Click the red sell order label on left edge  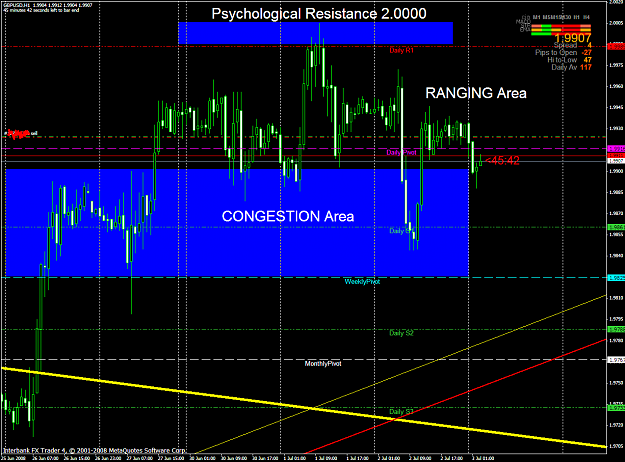tap(20, 133)
